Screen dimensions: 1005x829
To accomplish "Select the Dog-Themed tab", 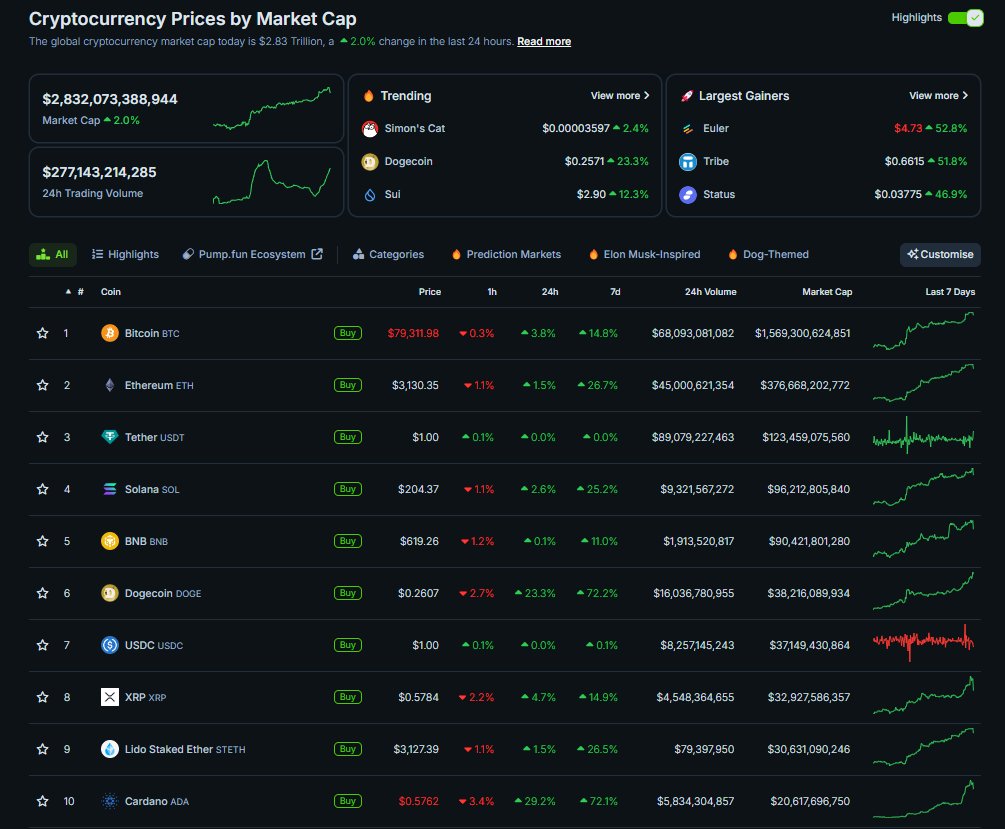I will coord(768,255).
